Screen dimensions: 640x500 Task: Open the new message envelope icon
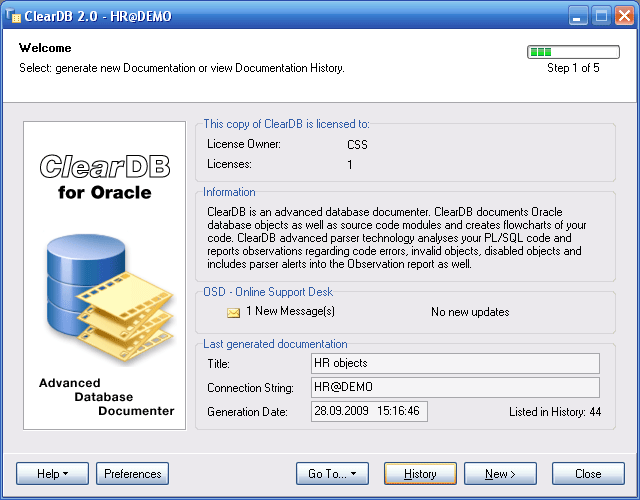[233, 313]
